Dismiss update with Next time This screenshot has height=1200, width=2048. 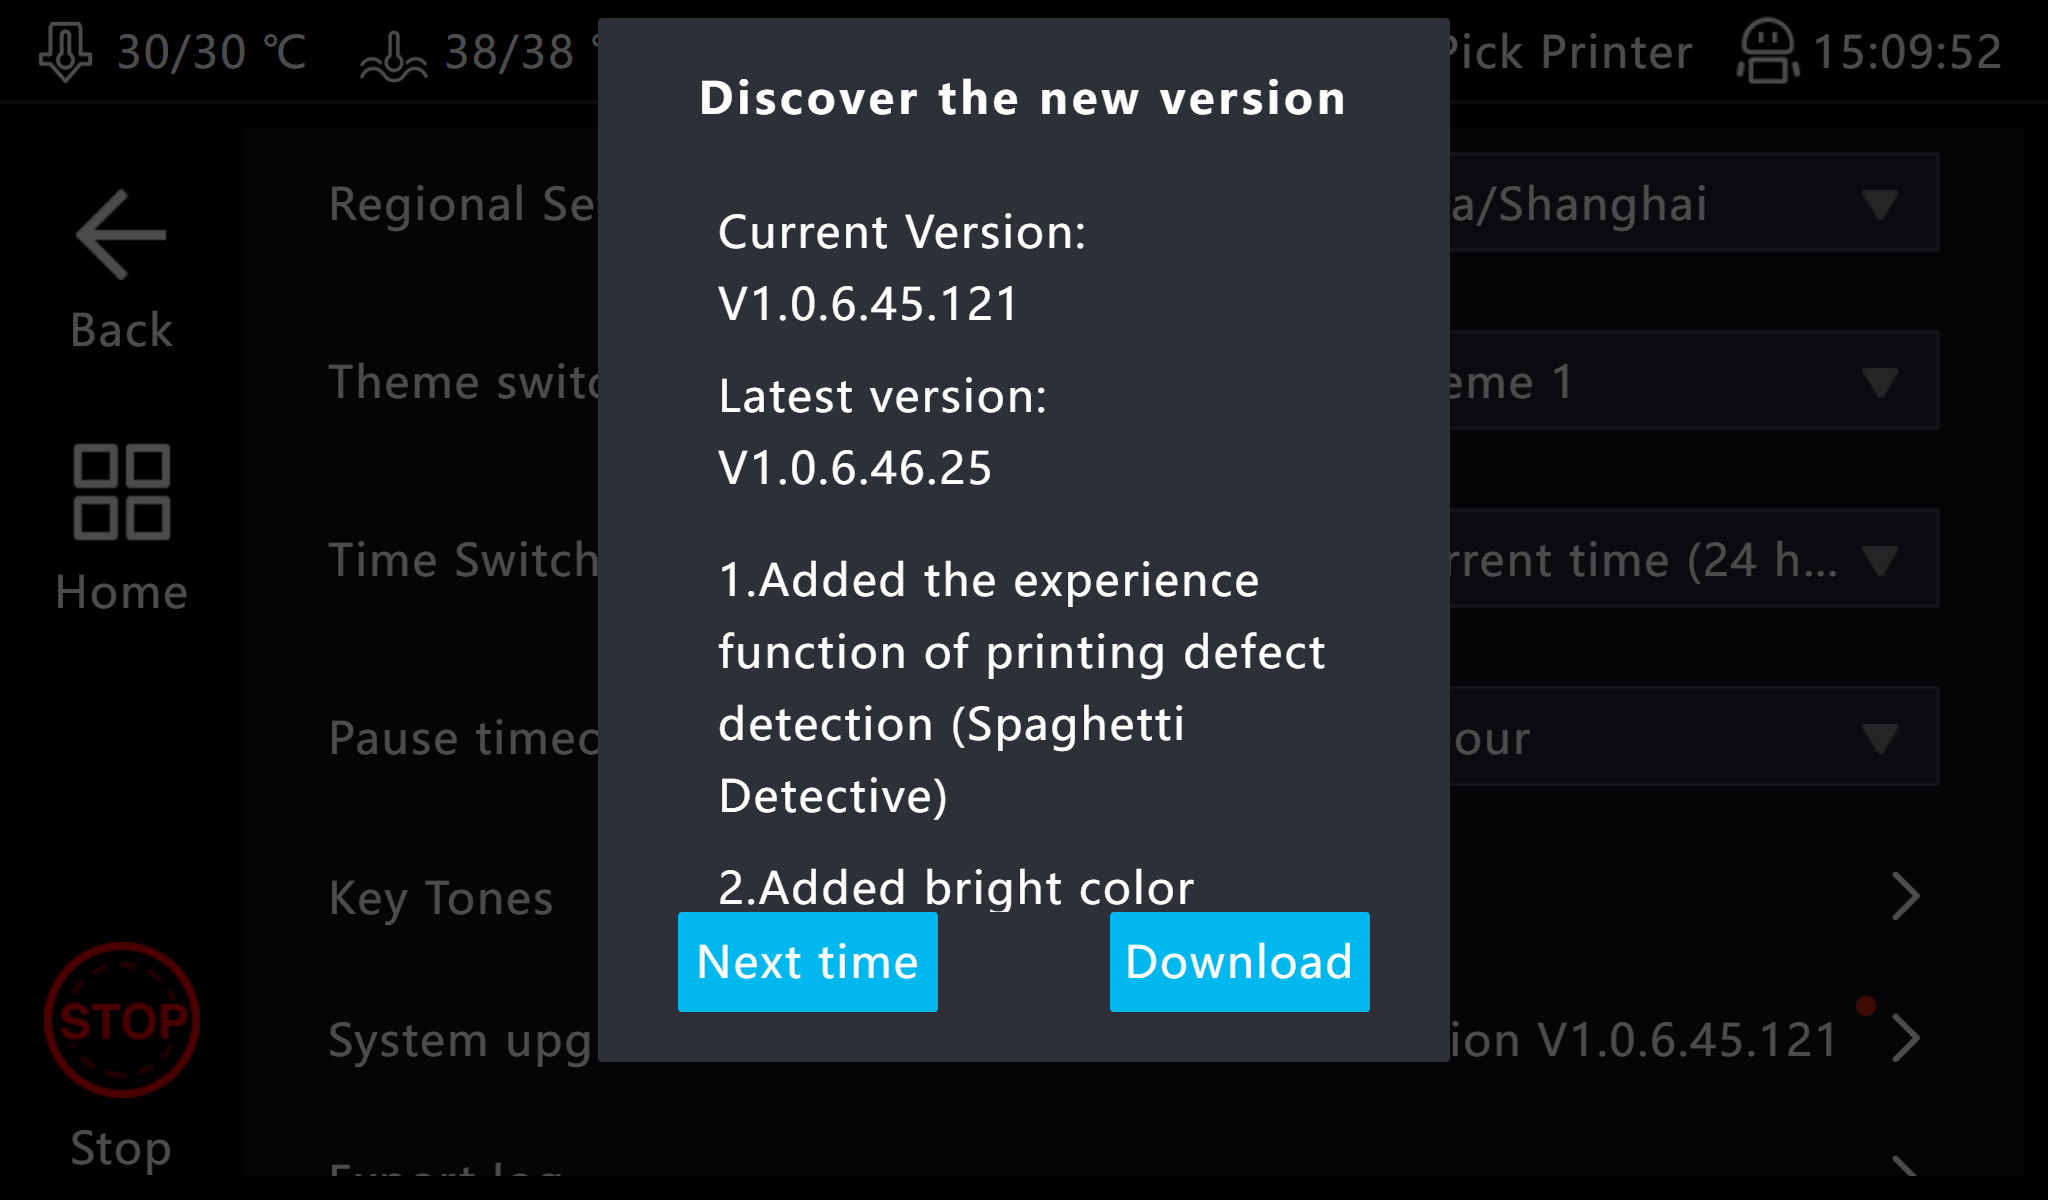(807, 962)
